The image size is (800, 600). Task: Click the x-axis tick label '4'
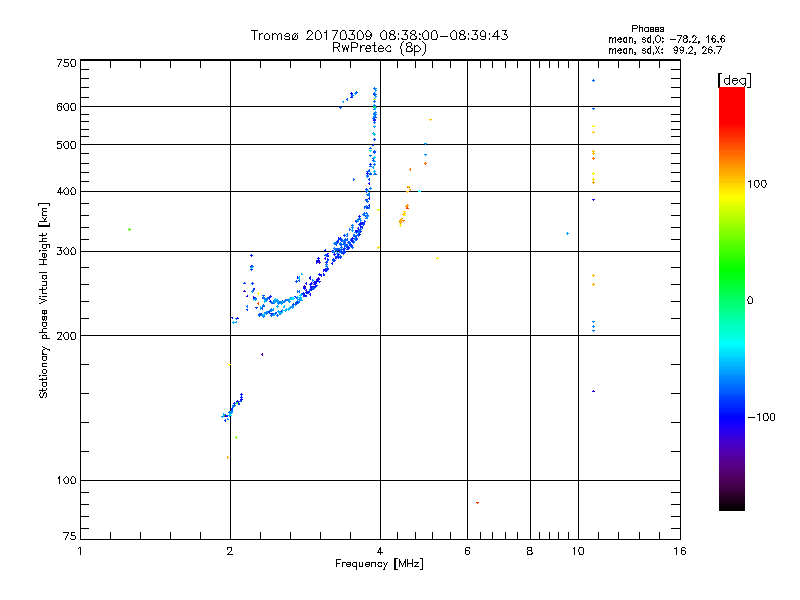click(x=380, y=551)
